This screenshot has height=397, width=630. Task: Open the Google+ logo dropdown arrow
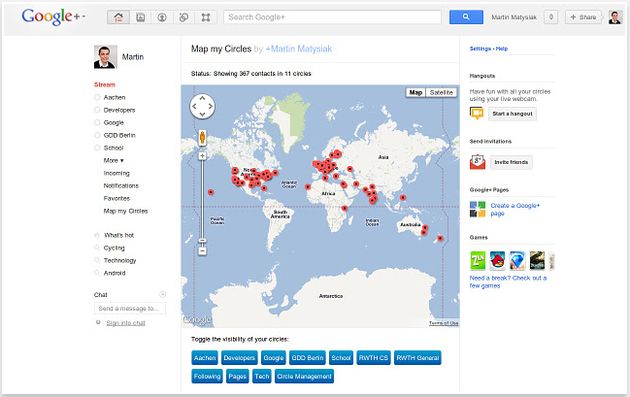coord(84,17)
